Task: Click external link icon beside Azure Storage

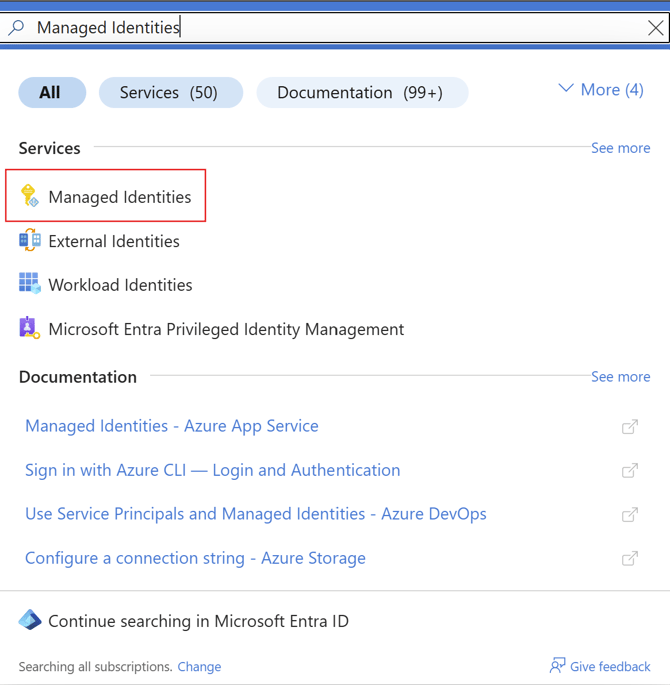Action: click(x=630, y=559)
